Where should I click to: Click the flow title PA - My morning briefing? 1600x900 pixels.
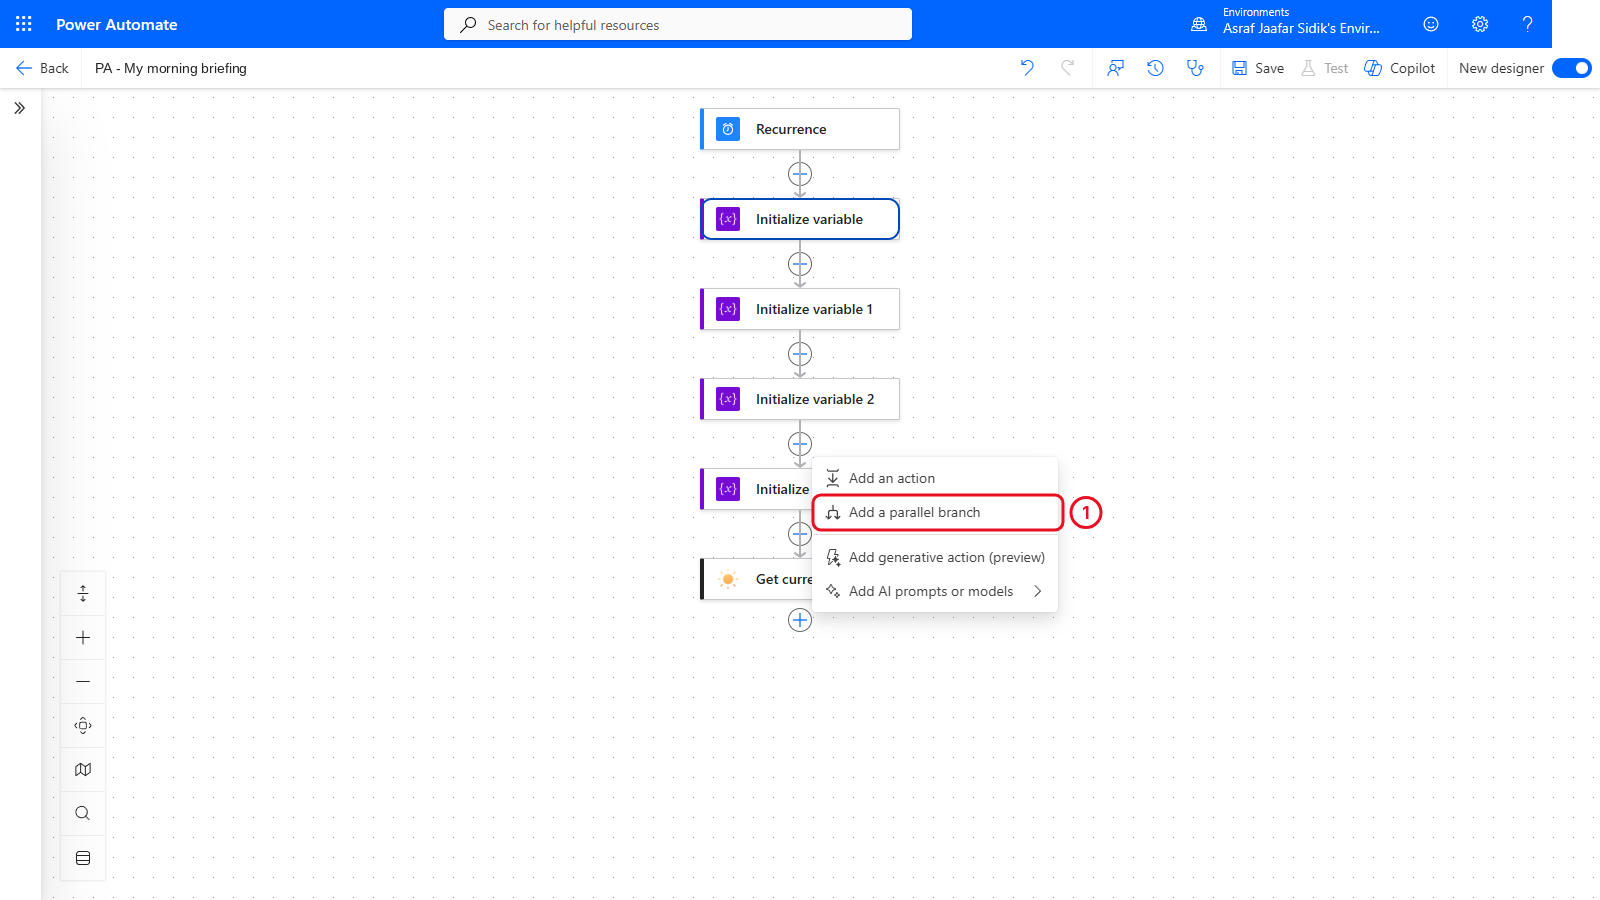pyautogui.click(x=171, y=68)
